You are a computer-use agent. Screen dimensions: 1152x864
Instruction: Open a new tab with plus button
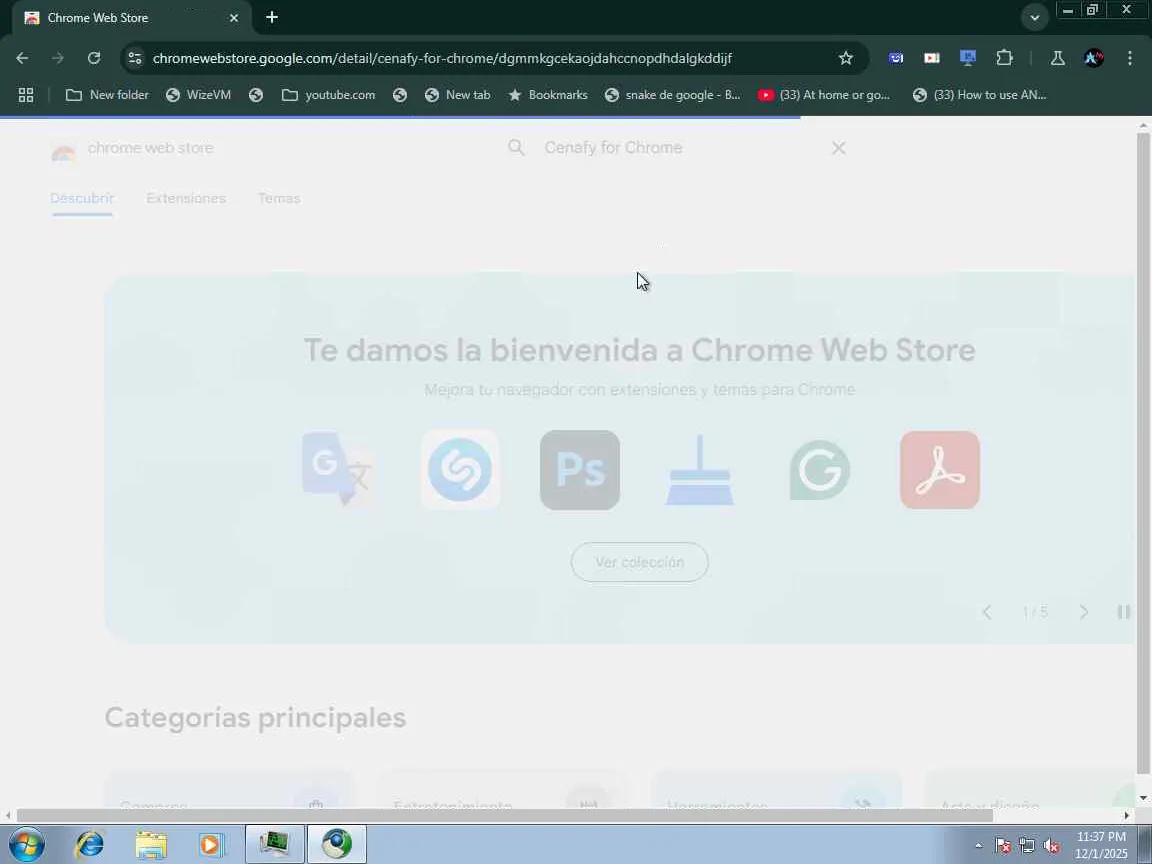[272, 17]
